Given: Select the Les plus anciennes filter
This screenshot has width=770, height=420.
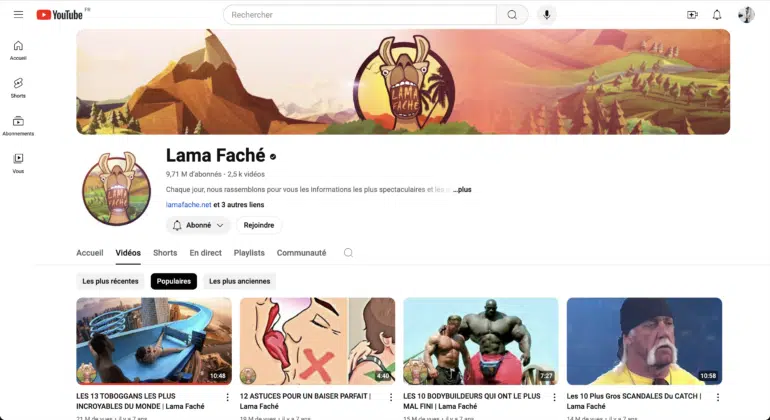Looking at the screenshot, I should tap(240, 281).
